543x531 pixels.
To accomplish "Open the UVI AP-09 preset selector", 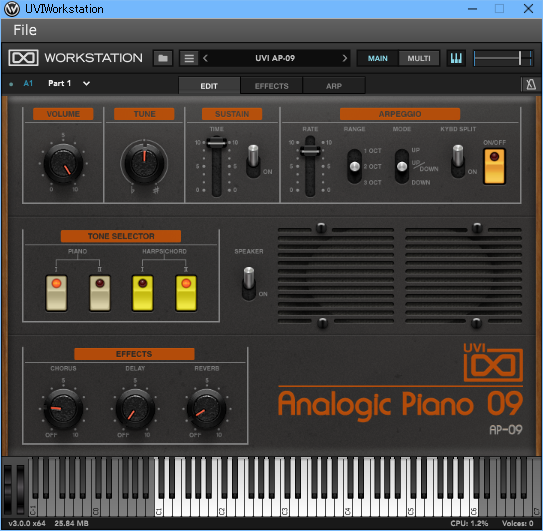I will tap(275, 58).
